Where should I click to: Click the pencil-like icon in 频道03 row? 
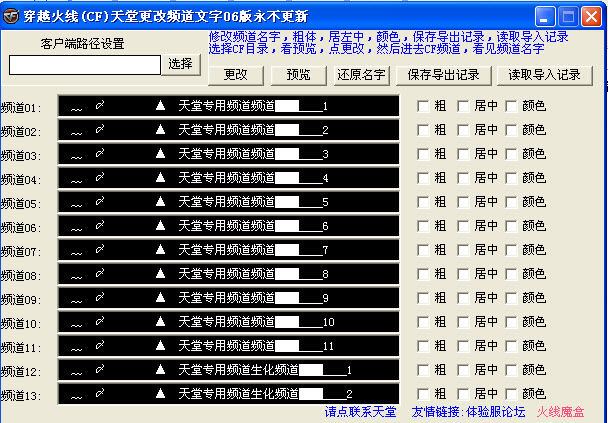tap(100, 153)
